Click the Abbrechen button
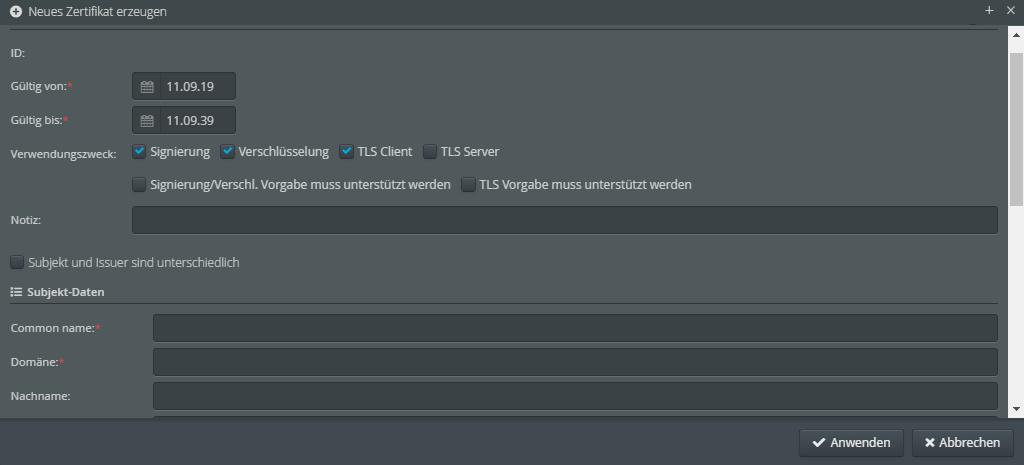 (x=963, y=443)
